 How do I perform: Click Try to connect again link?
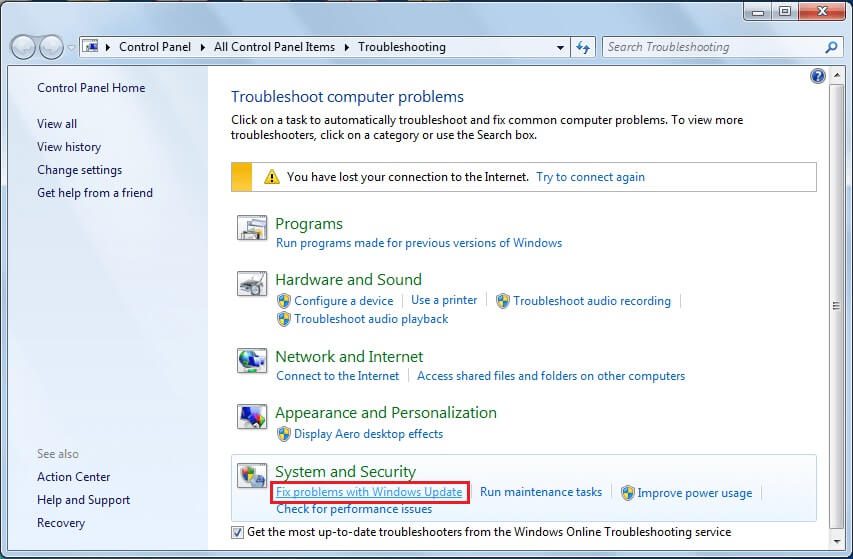590,177
